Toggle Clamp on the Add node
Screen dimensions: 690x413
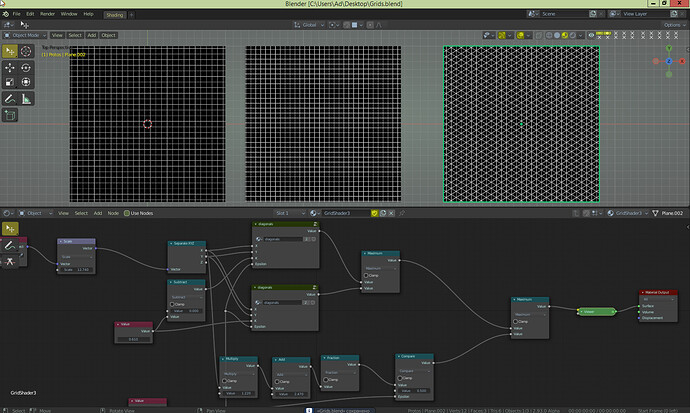(x=277, y=382)
